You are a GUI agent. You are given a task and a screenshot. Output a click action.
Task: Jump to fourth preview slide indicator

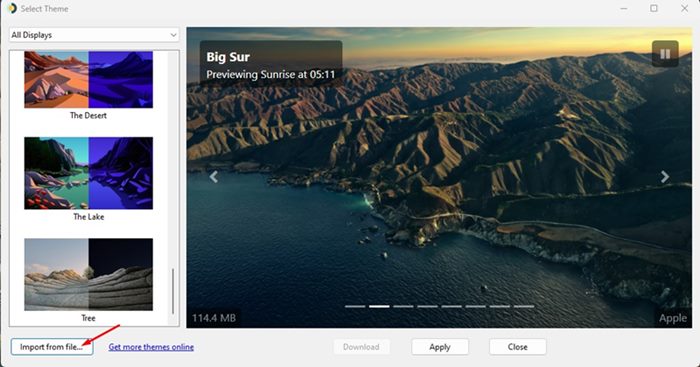tap(427, 306)
